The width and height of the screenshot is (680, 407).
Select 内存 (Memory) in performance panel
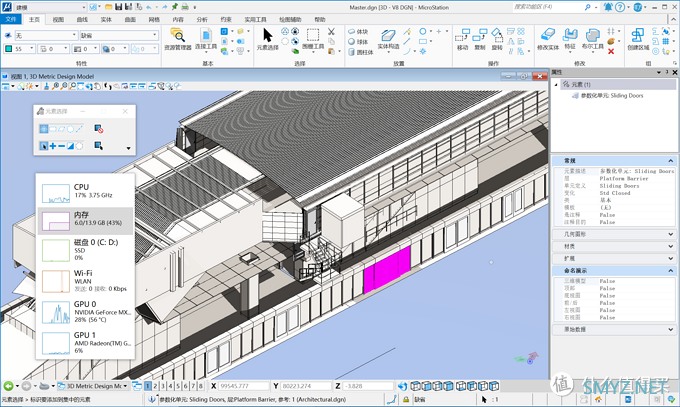84,219
